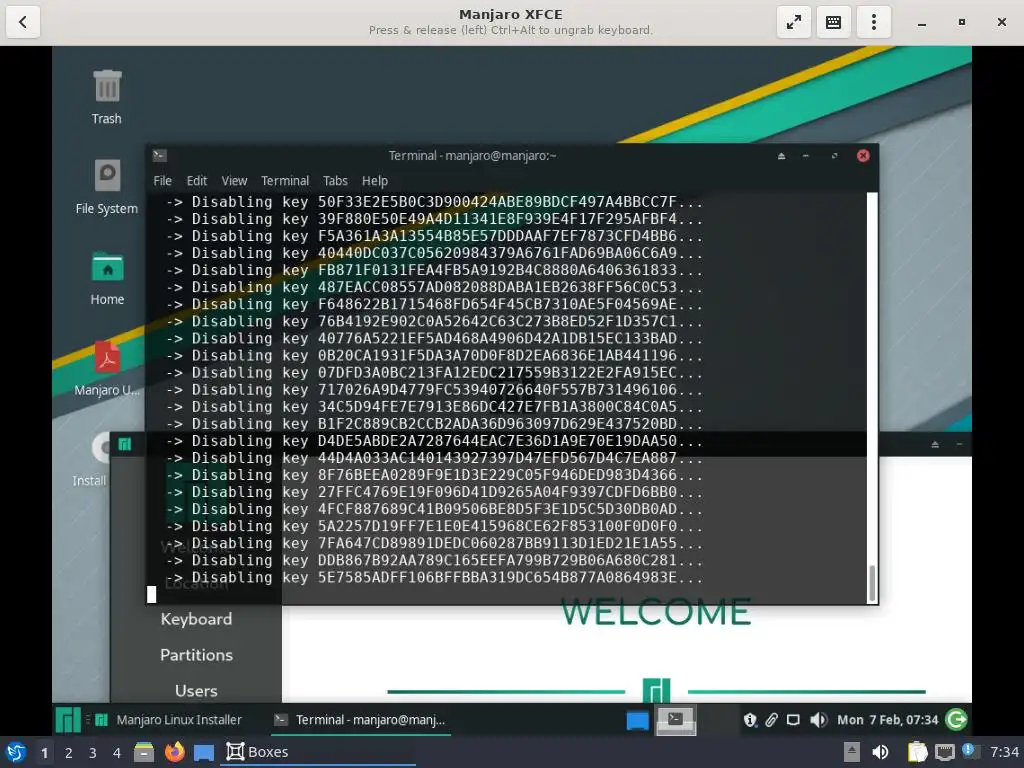The width and height of the screenshot is (1024, 768).
Task: Open the host clock showing 7:34
Action: 1004,752
